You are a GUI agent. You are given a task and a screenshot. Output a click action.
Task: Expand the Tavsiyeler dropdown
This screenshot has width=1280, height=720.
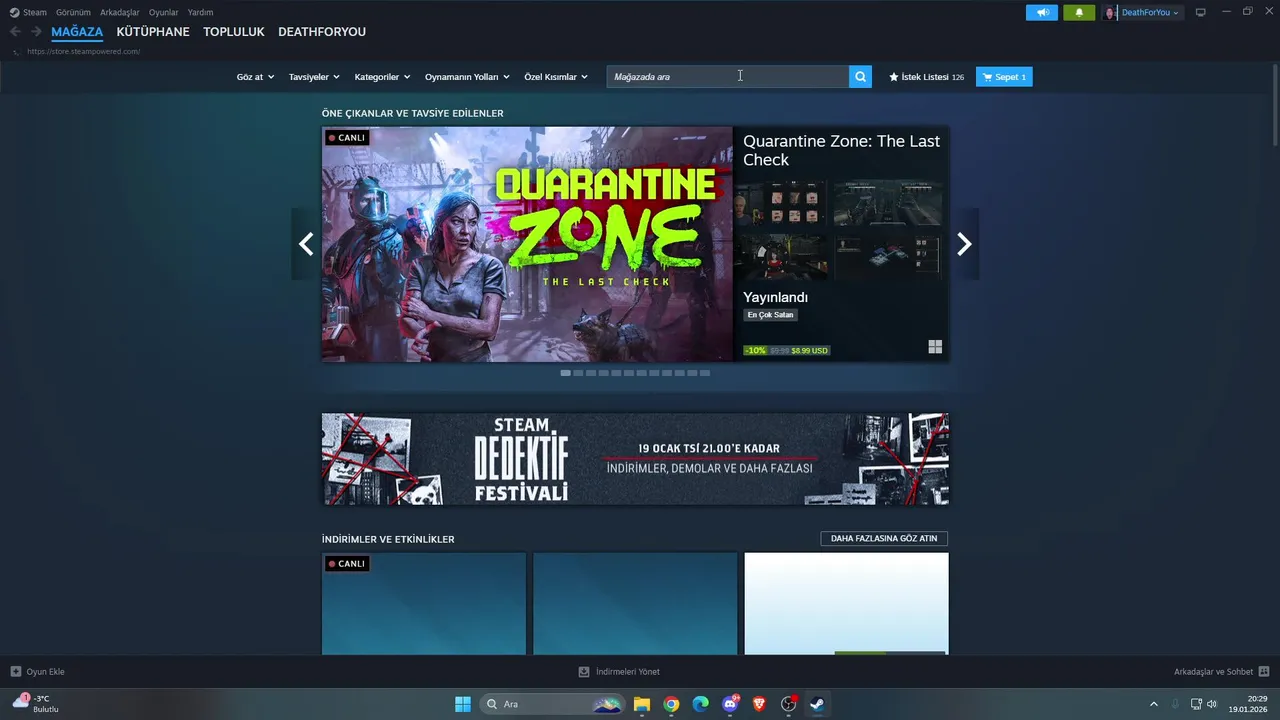(x=314, y=77)
